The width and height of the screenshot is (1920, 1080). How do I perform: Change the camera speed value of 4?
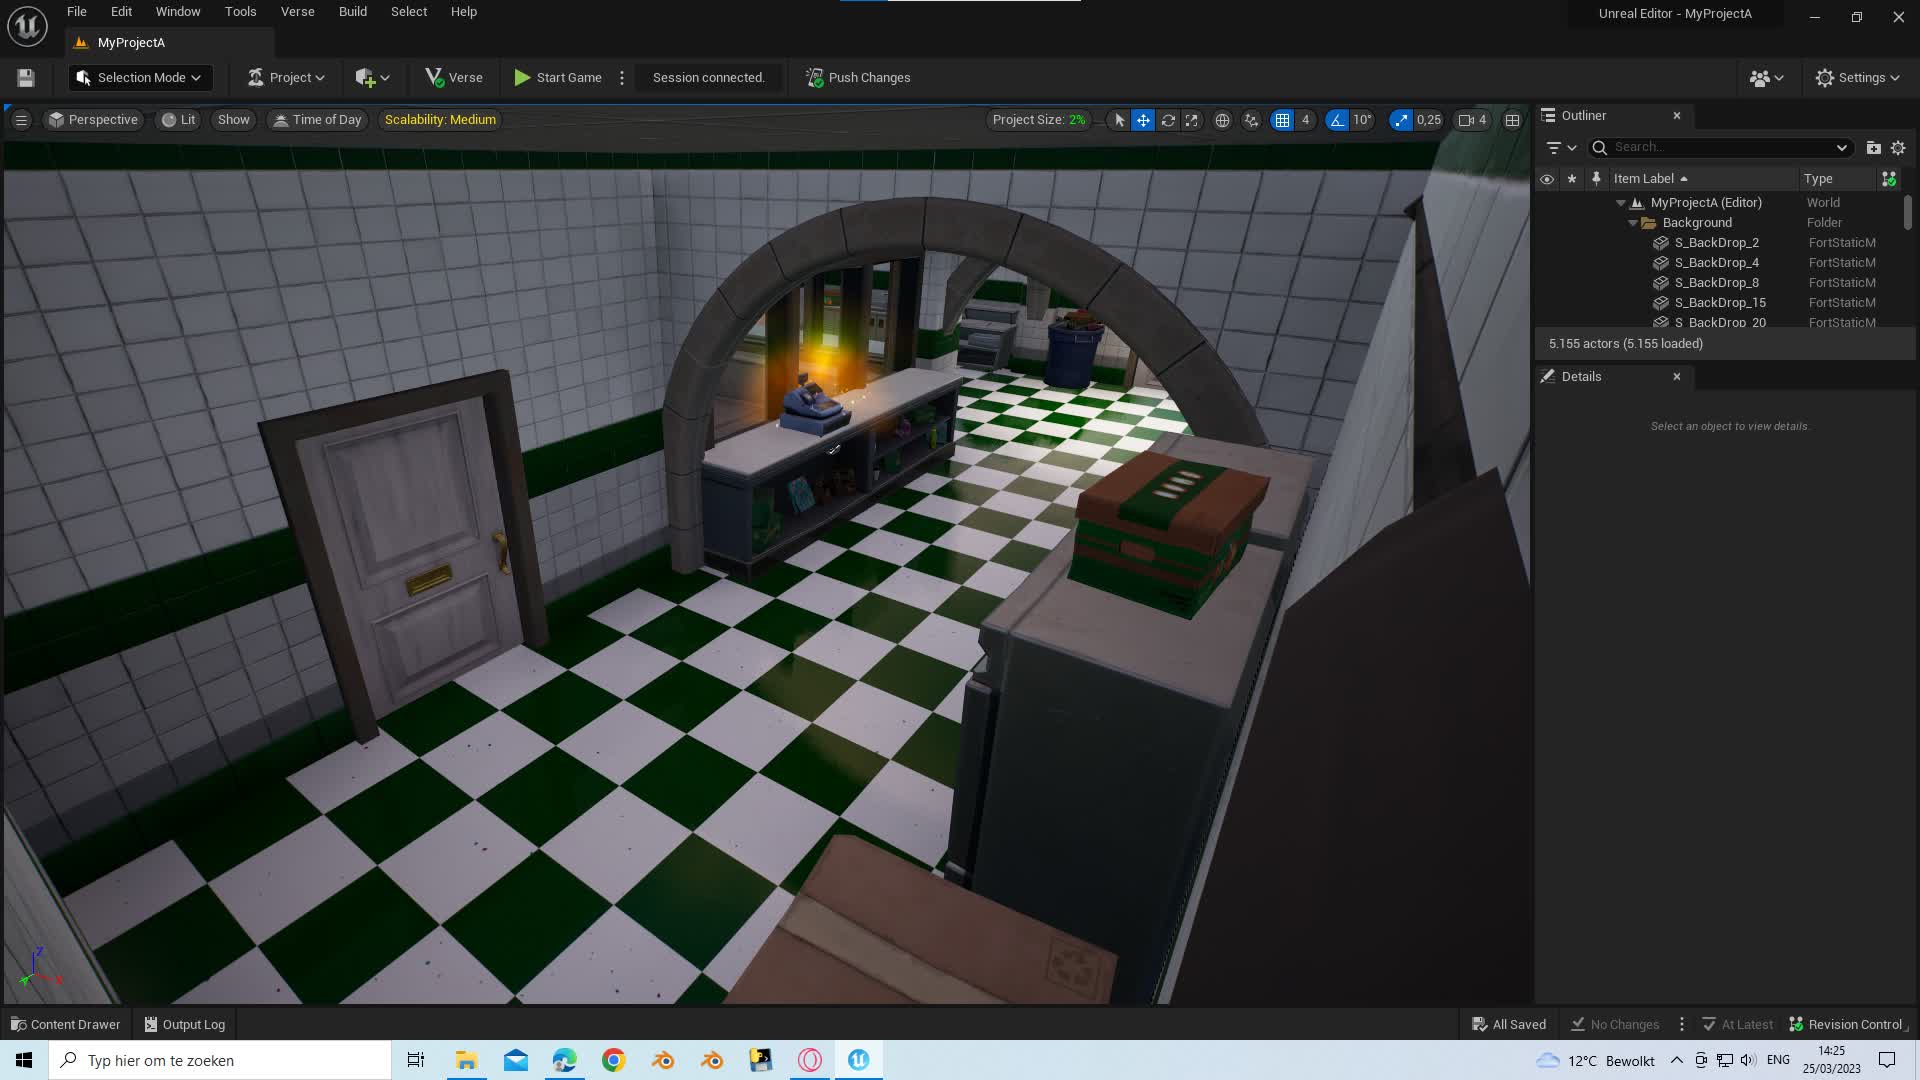point(1473,120)
